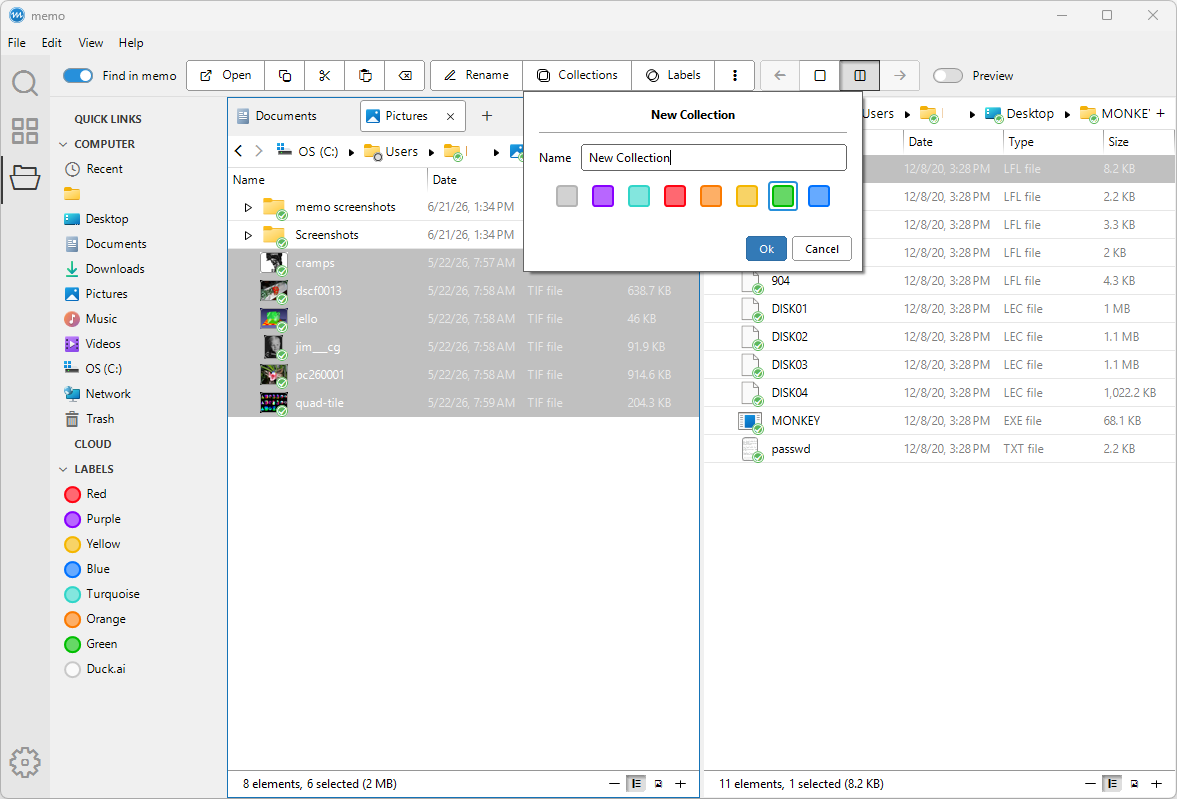Confirm the new collection with Ok
Viewport: 1177px width, 799px height.
(x=766, y=249)
